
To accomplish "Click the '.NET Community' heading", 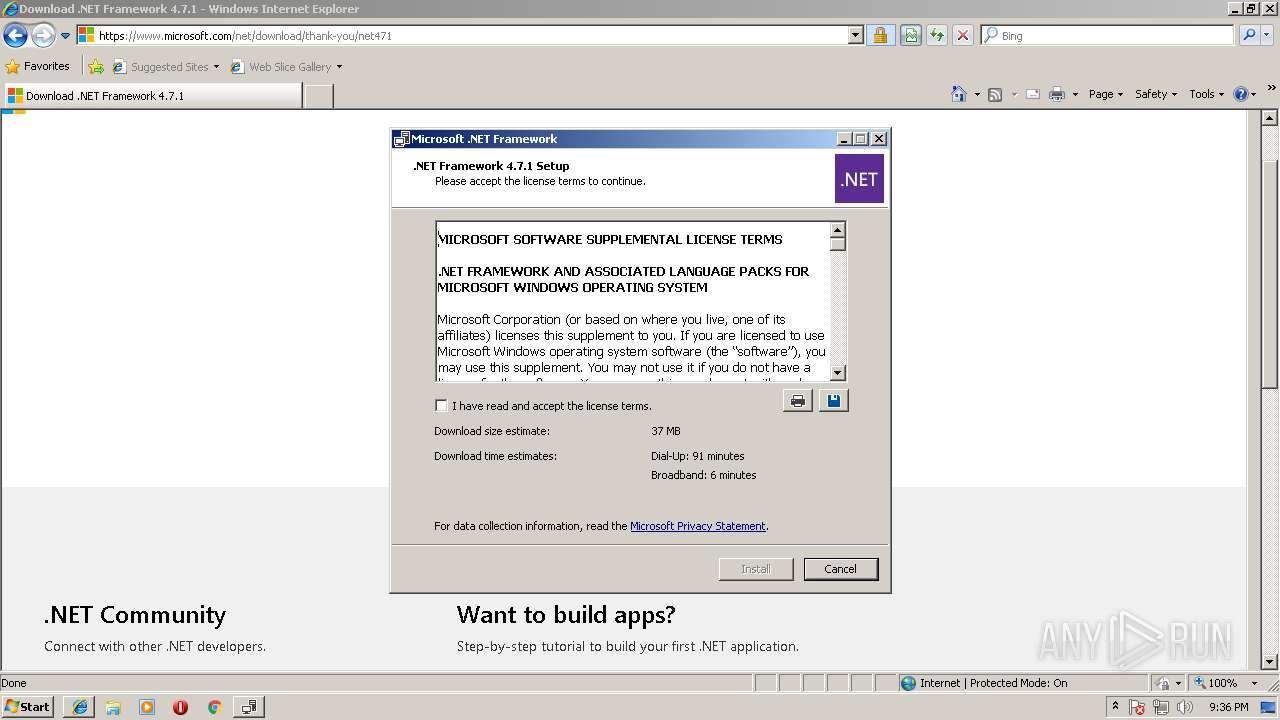I will [x=135, y=615].
